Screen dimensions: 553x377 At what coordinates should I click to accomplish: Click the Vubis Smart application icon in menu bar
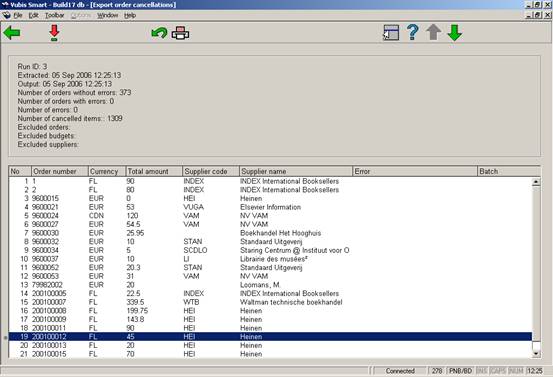click(6, 15)
